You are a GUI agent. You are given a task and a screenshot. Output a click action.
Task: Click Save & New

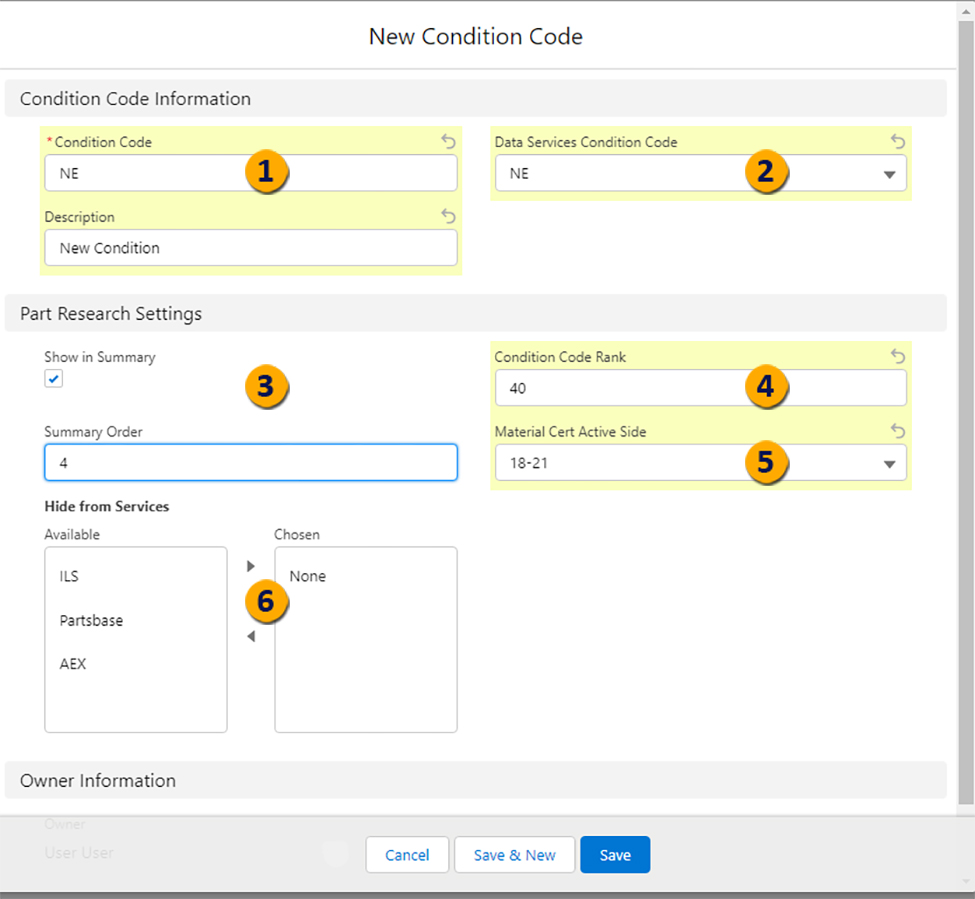pyautogui.click(x=514, y=855)
